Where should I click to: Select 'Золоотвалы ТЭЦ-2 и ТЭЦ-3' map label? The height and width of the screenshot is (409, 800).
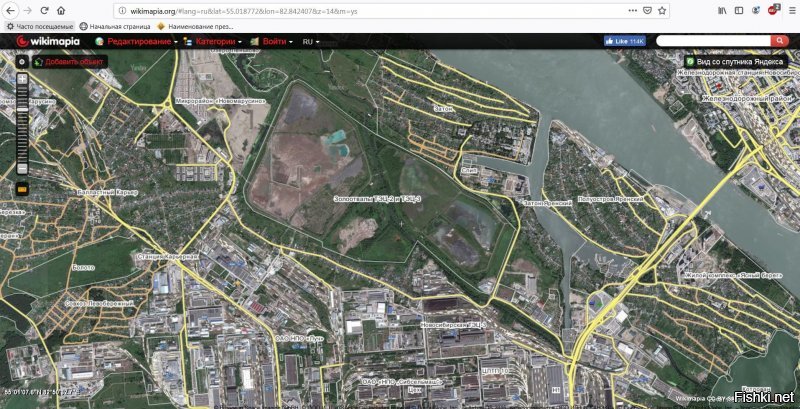(377, 197)
